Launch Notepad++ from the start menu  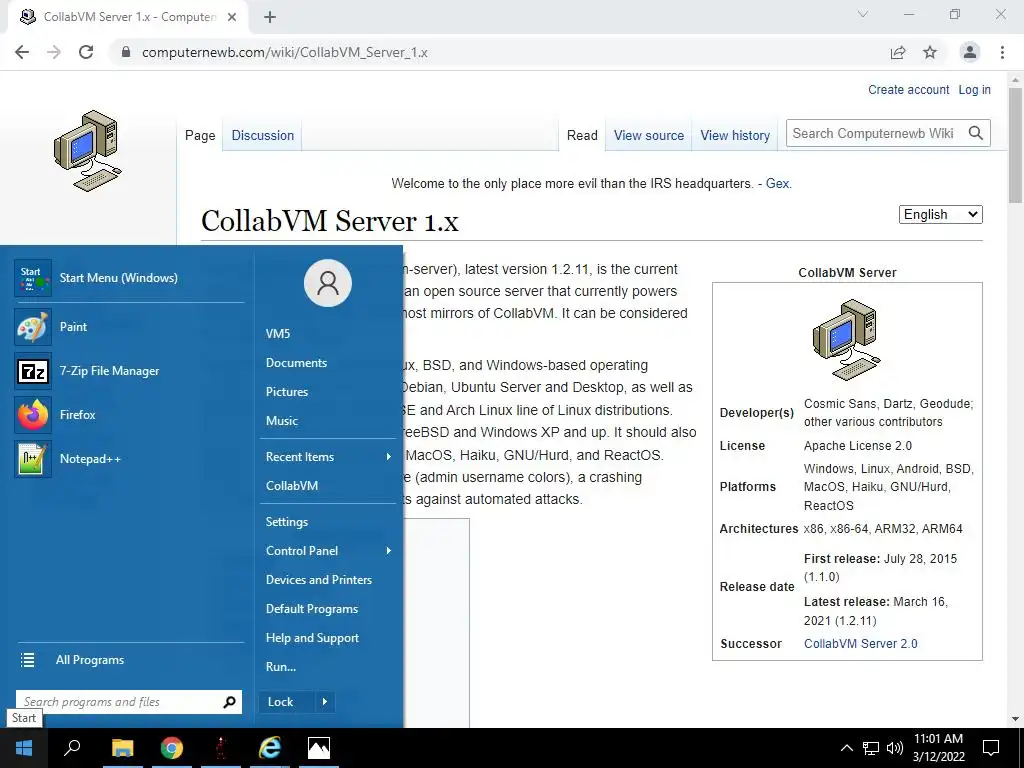[129, 458]
